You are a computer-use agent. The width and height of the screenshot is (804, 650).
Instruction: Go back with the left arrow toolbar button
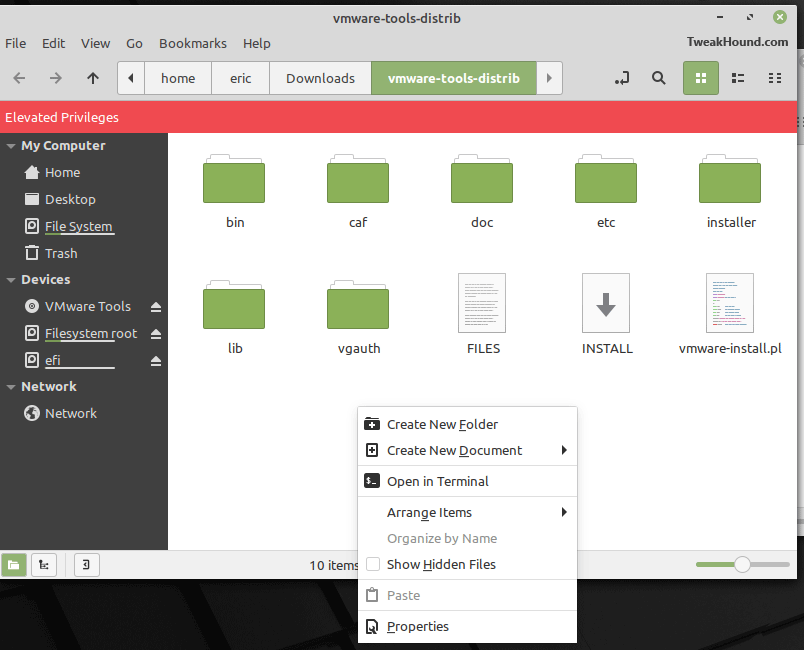[19, 78]
